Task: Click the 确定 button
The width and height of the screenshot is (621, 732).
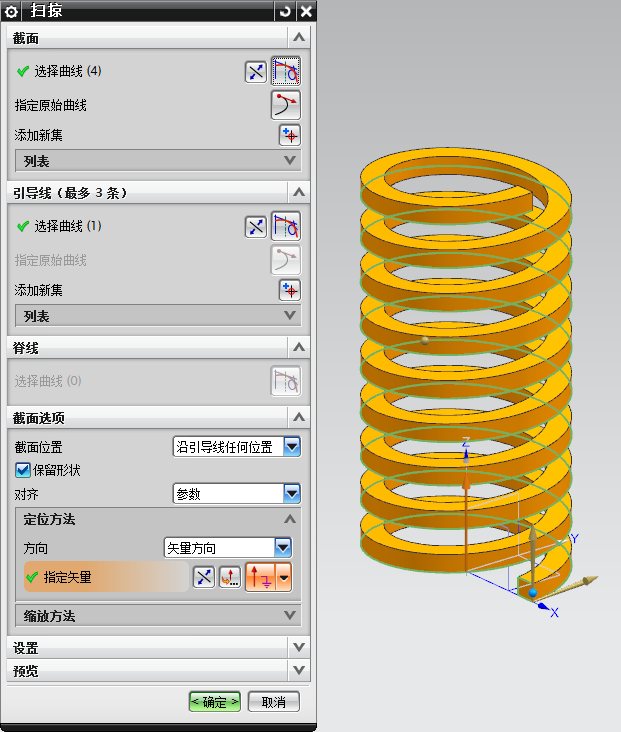Action: [x=215, y=702]
